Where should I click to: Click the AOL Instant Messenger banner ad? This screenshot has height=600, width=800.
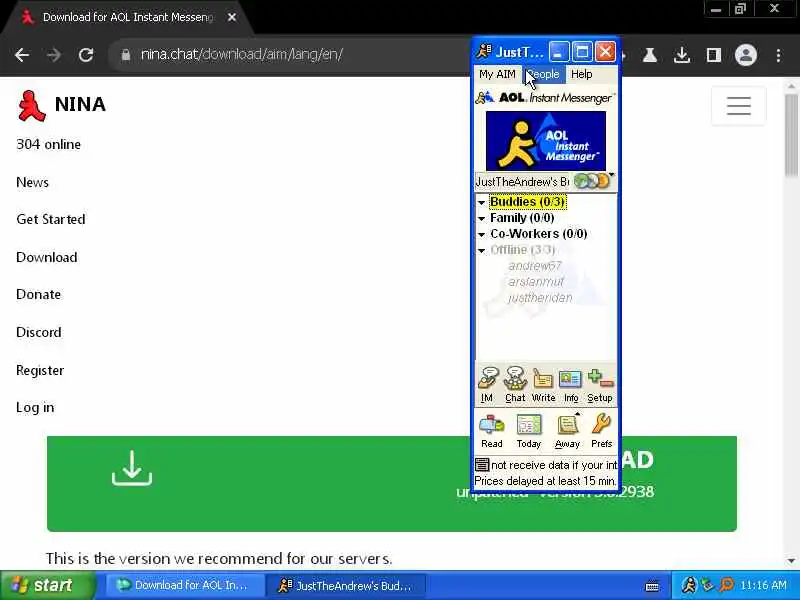click(545, 141)
